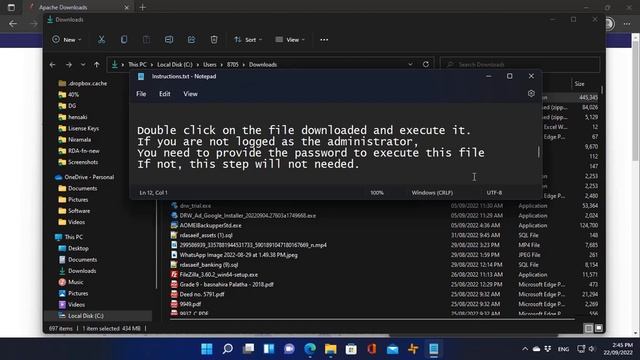Select rdasaed_assets (1).sql file
Image resolution: width=640 pixels, height=360 pixels.
pos(206,236)
